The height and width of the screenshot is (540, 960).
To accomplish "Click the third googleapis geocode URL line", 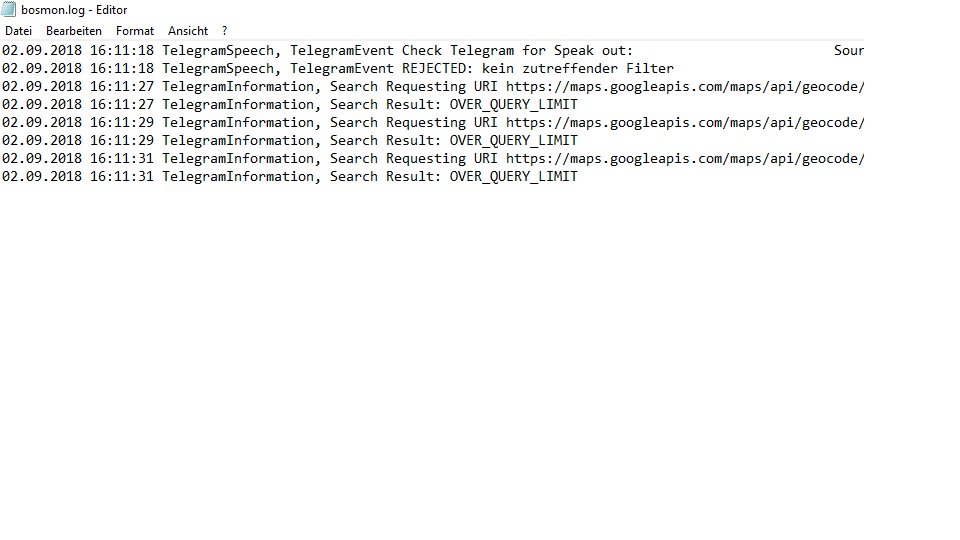I will (x=684, y=159).
